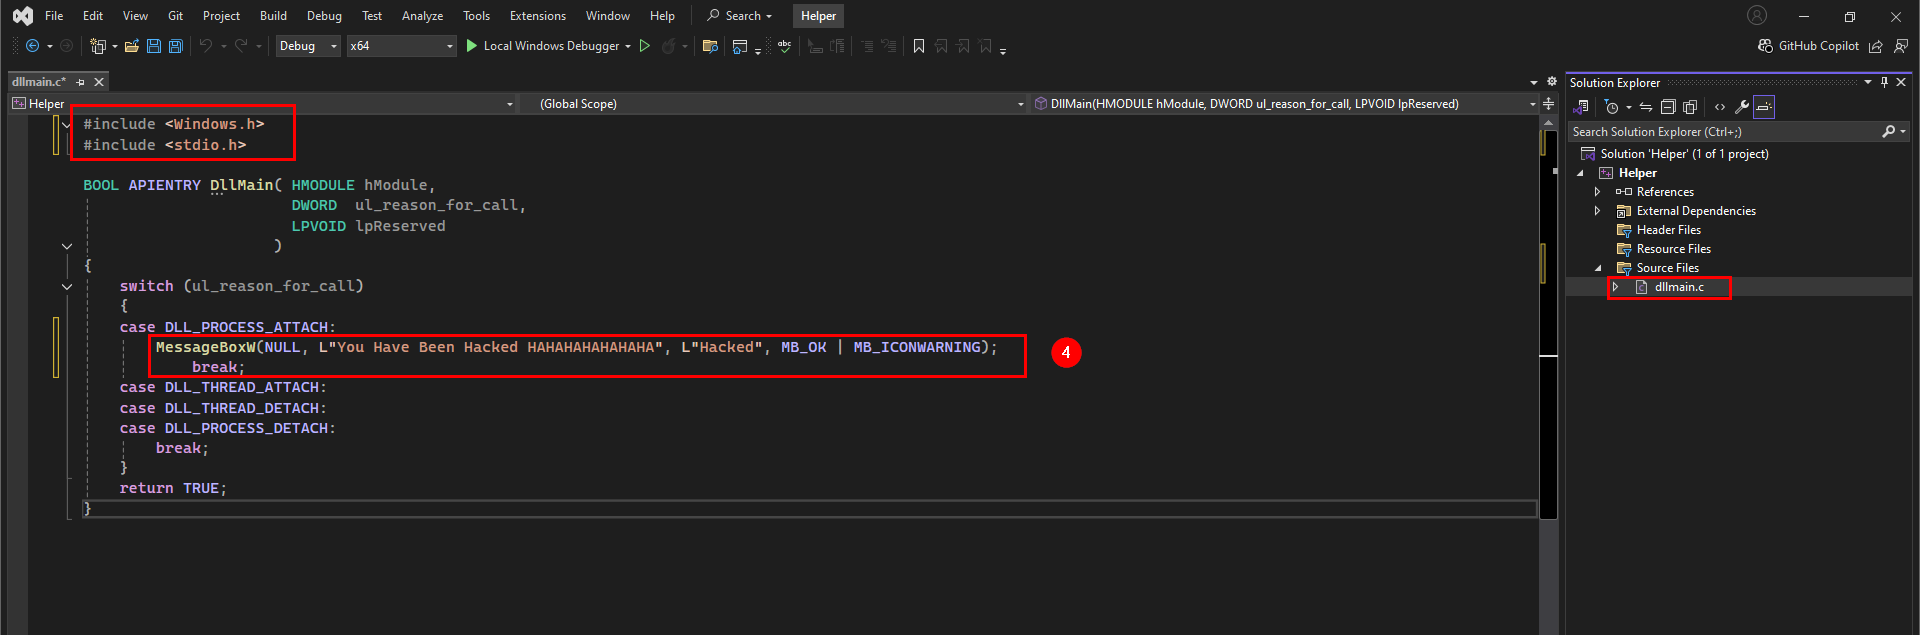Open the Analyze menu
The width and height of the screenshot is (1920, 635).
pos(422,16)
